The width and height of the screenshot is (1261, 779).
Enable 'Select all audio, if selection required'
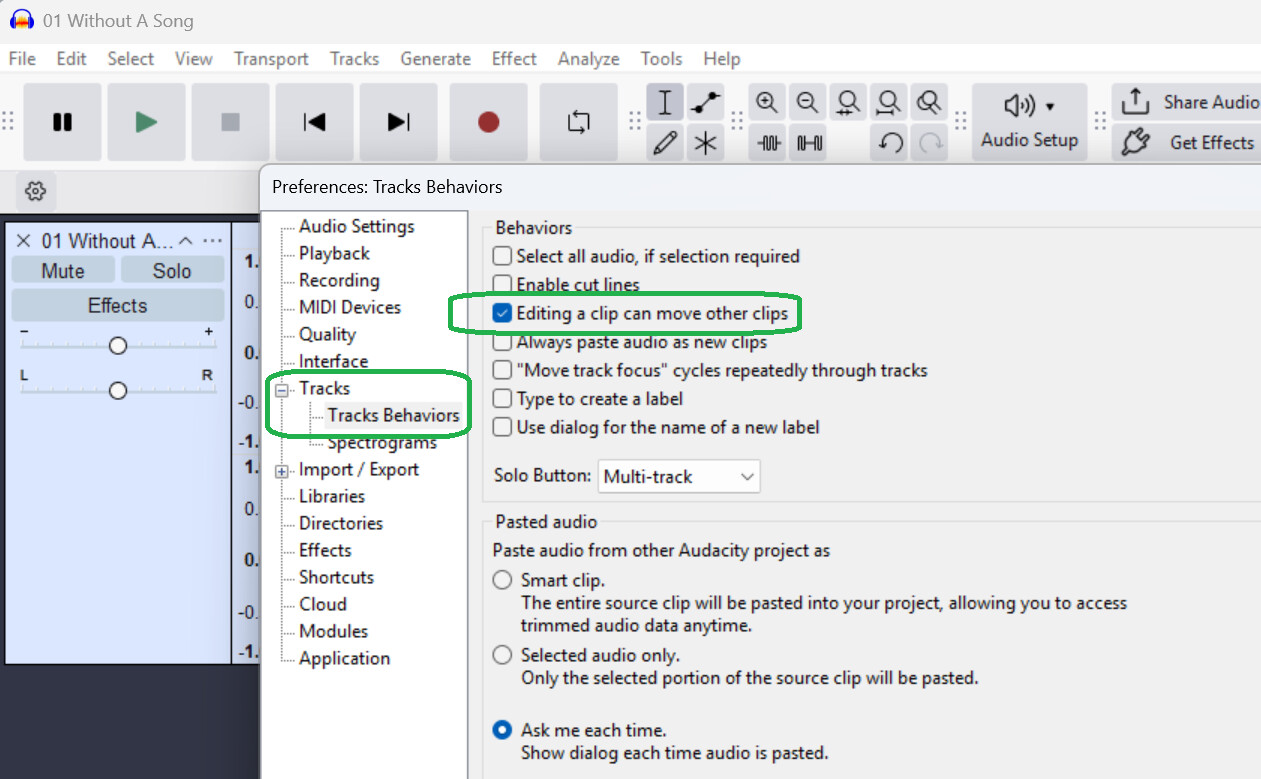point(502,257)
